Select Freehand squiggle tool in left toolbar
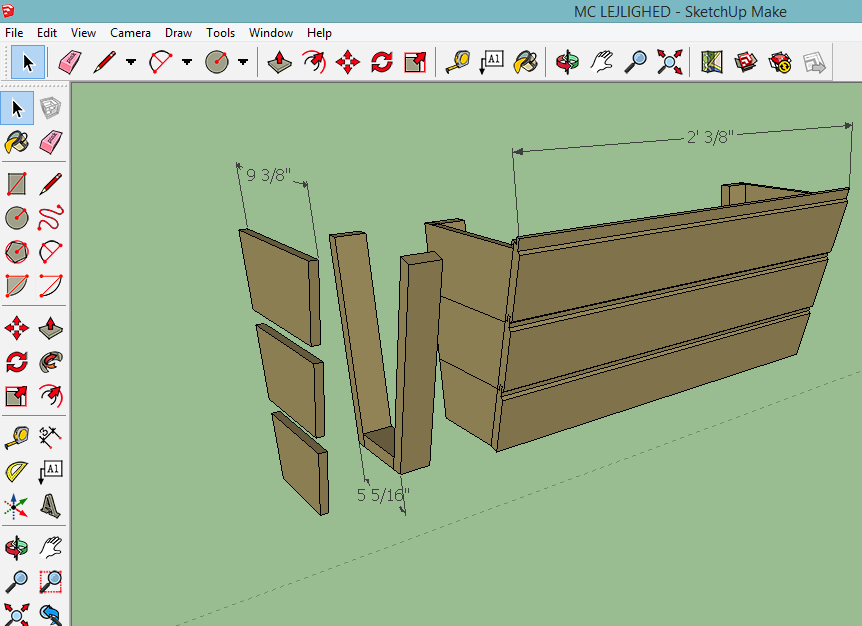This screenshot has height=626, width=862. [x=50, y=218]
